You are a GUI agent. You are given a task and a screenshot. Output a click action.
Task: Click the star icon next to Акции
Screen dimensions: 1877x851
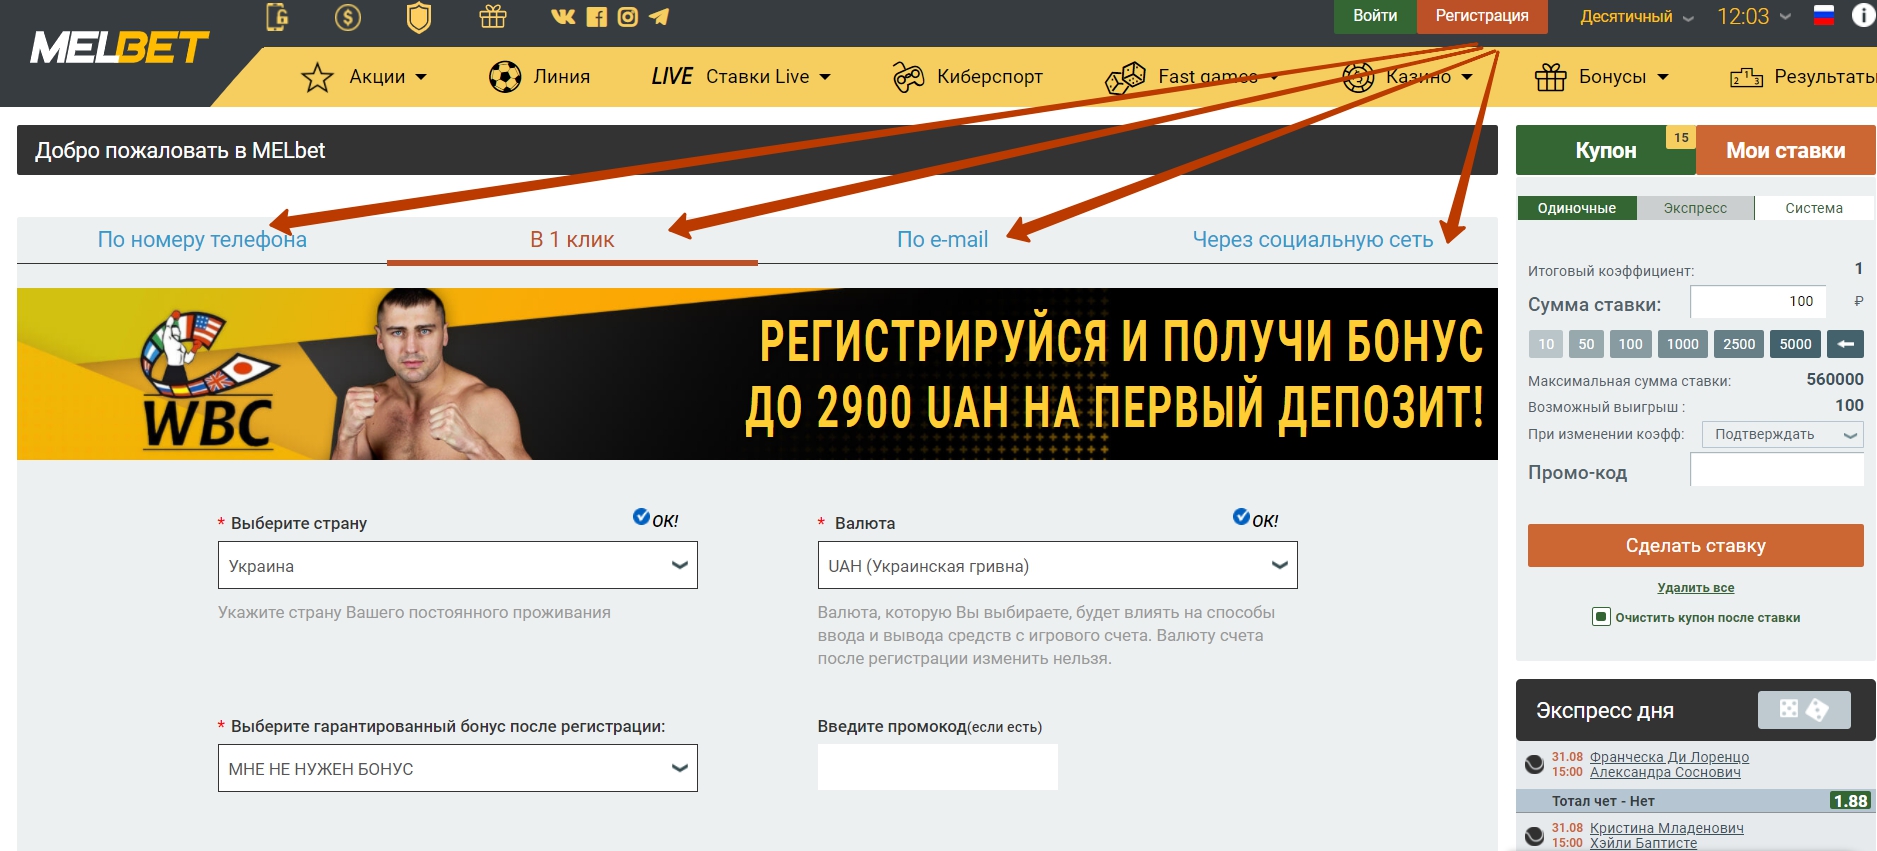coord(317,77)
